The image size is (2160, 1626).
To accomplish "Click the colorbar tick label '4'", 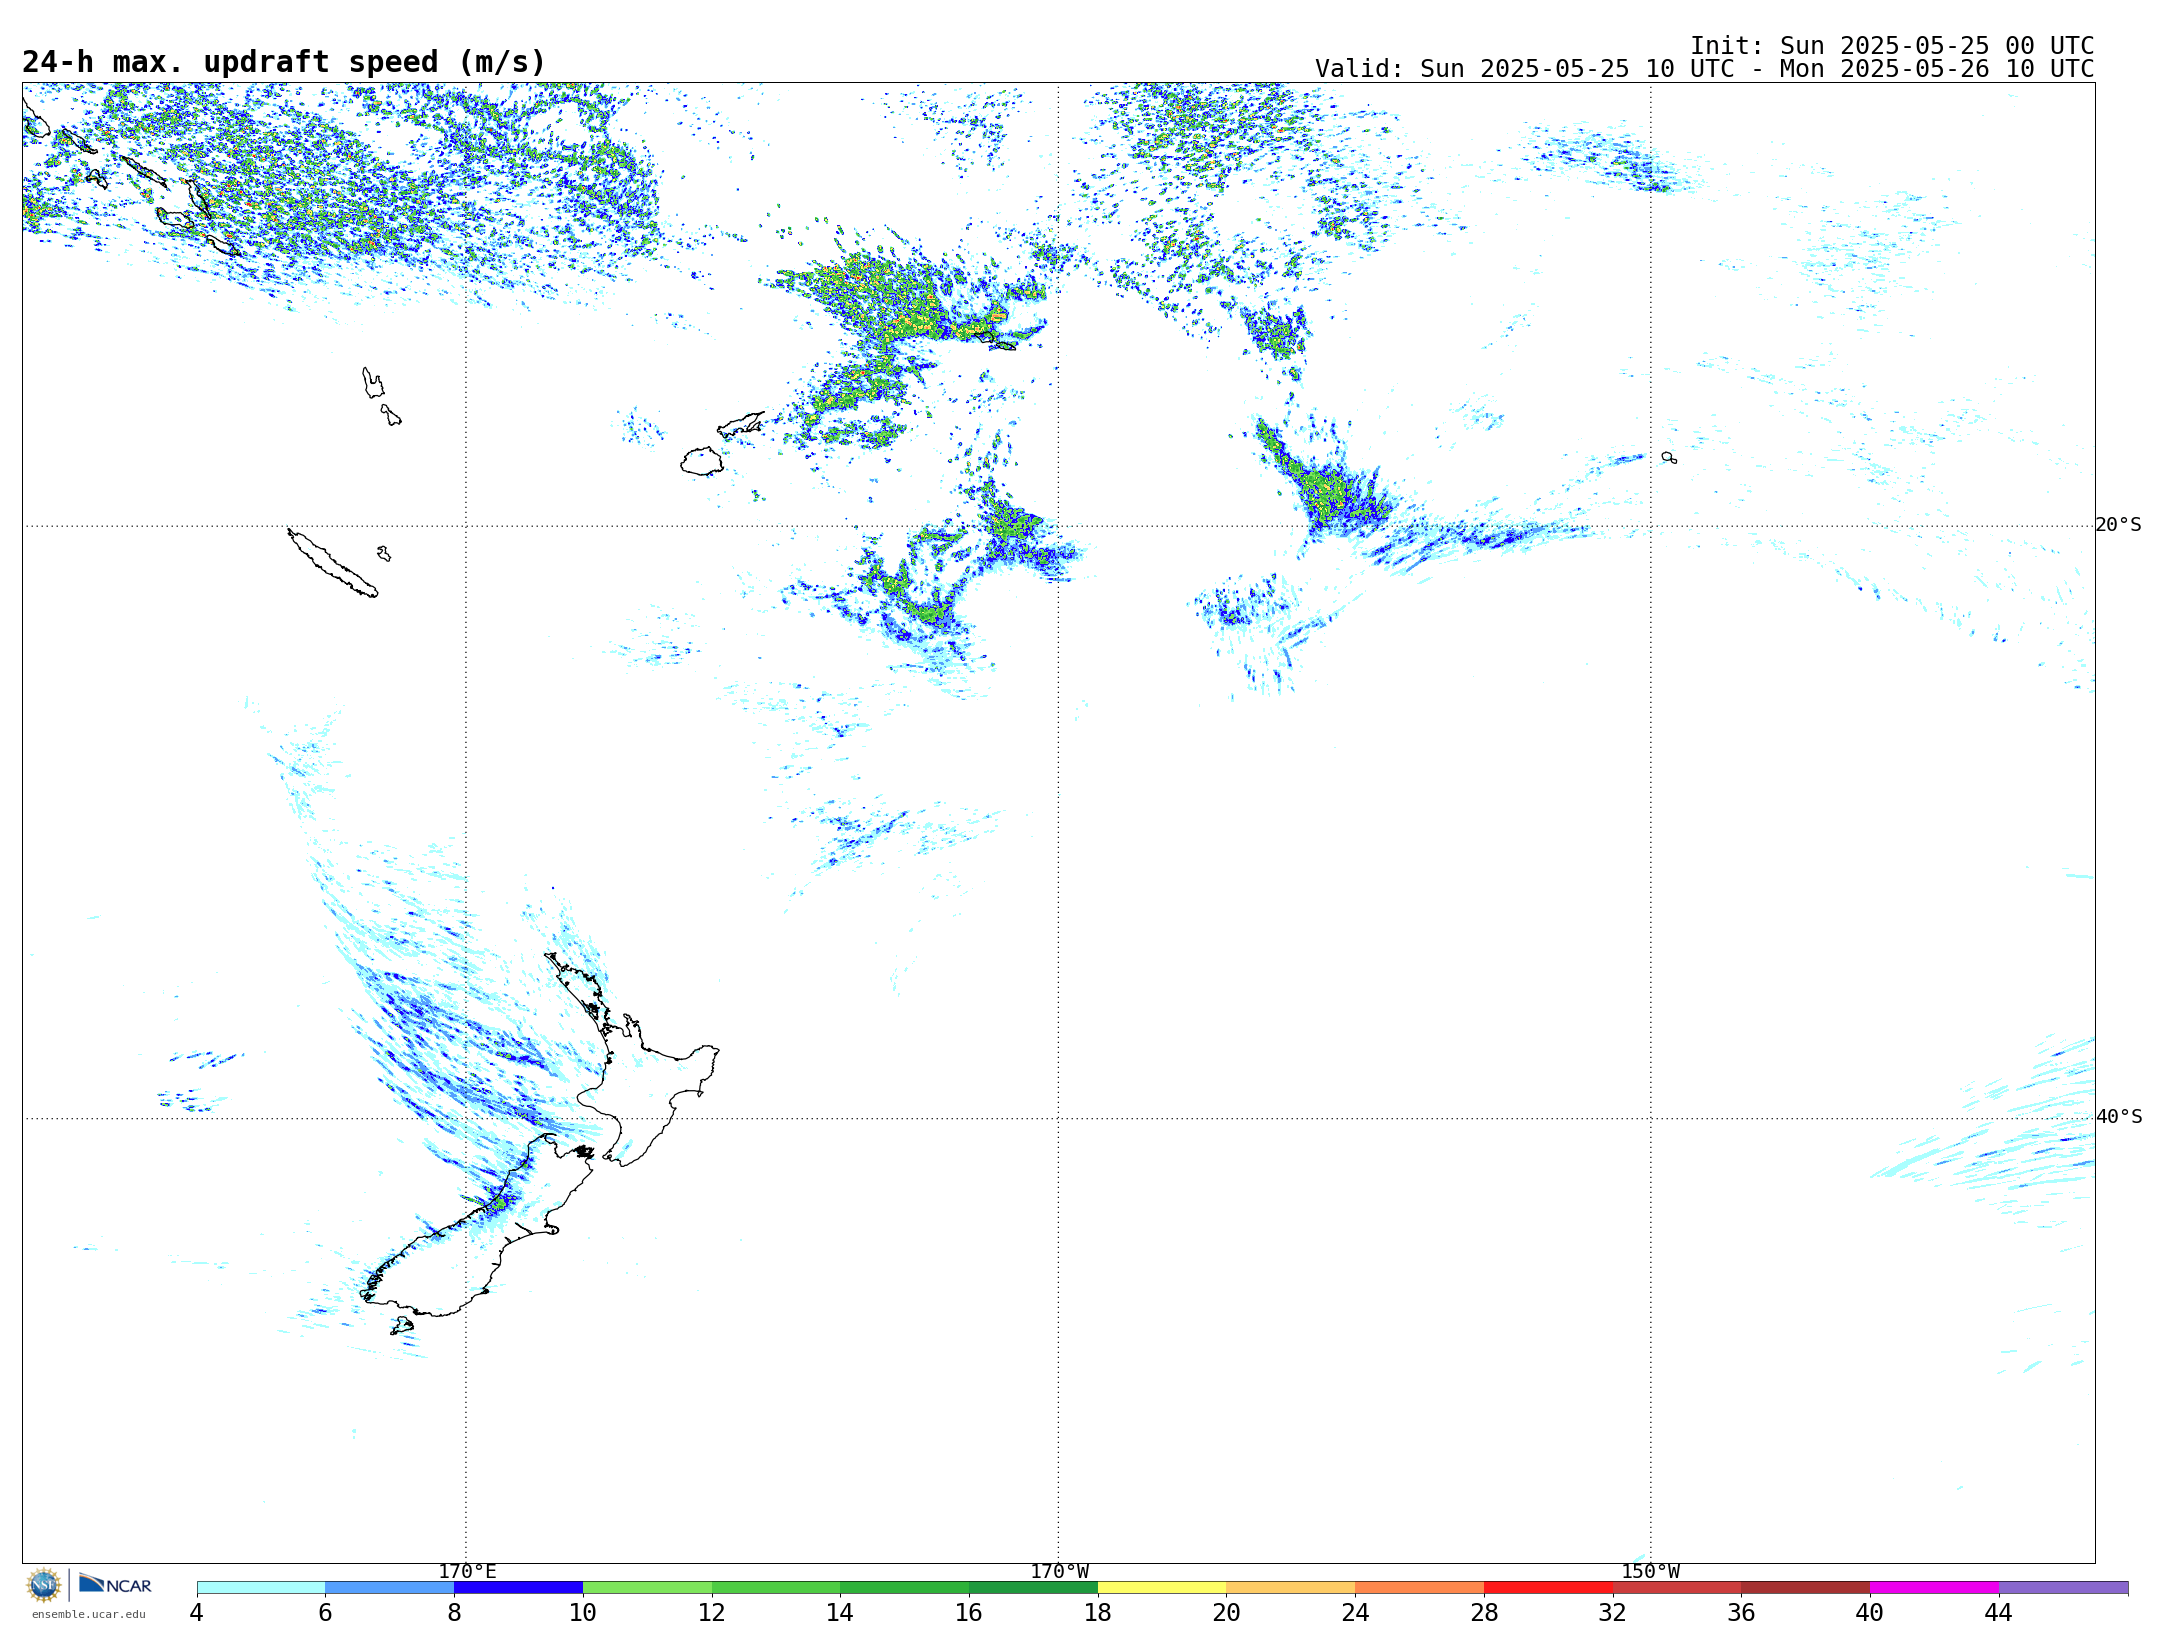I will (x=197, y=1612).
